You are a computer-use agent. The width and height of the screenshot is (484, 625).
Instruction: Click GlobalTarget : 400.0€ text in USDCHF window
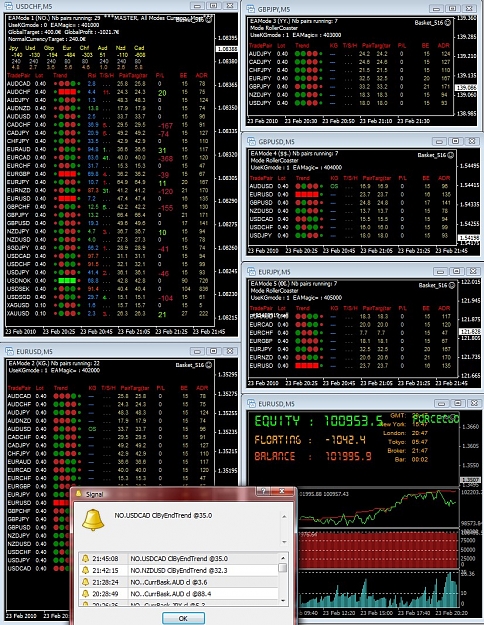pyautogui.click(x=35, y=32)
